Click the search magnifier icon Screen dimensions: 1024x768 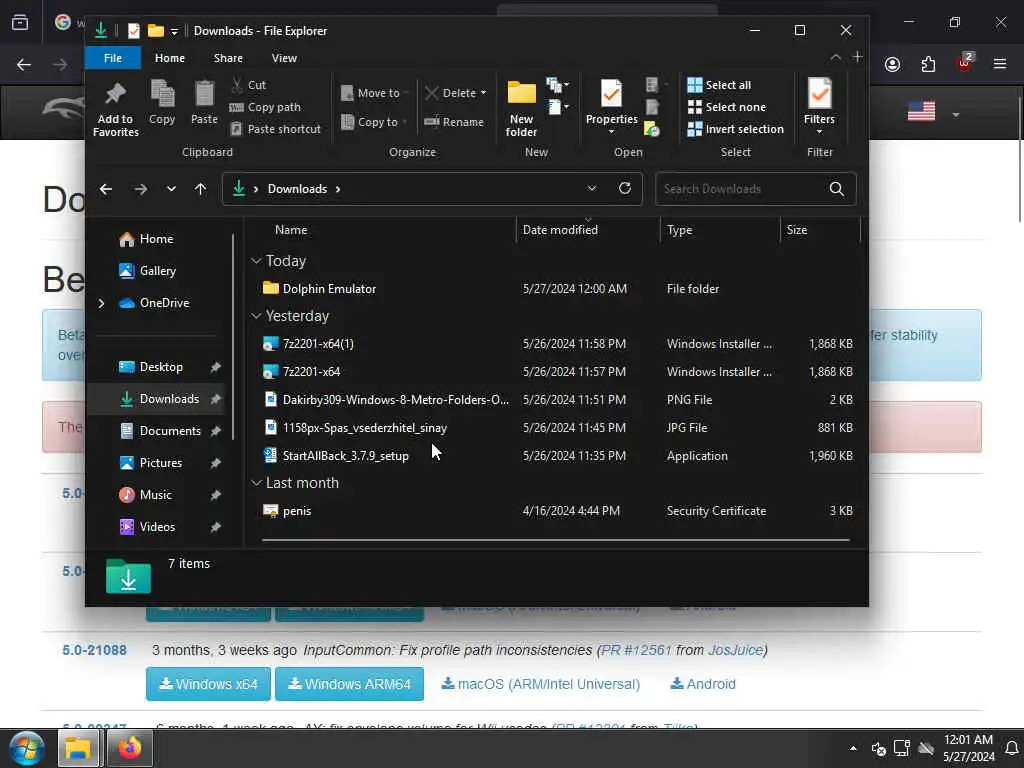[837, 189]
